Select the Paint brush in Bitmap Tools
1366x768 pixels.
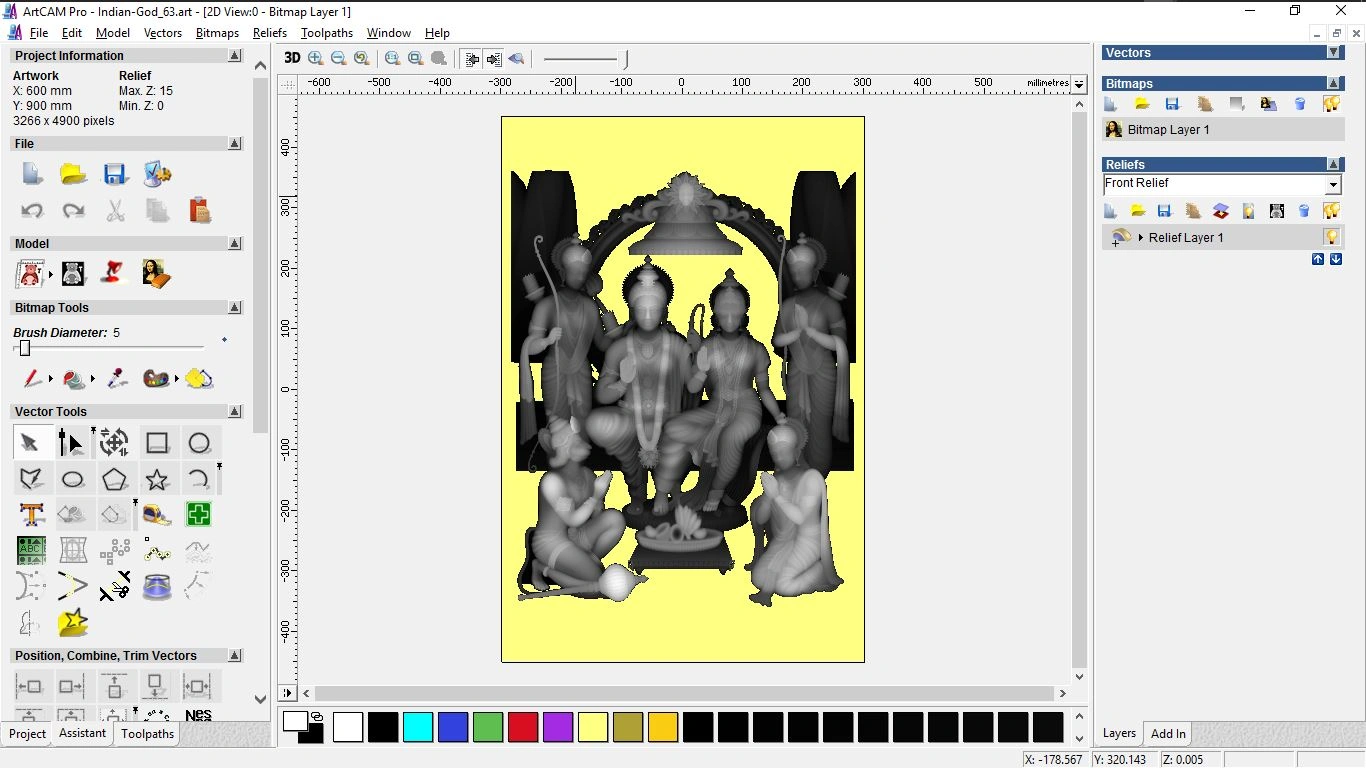coord(30,378)
